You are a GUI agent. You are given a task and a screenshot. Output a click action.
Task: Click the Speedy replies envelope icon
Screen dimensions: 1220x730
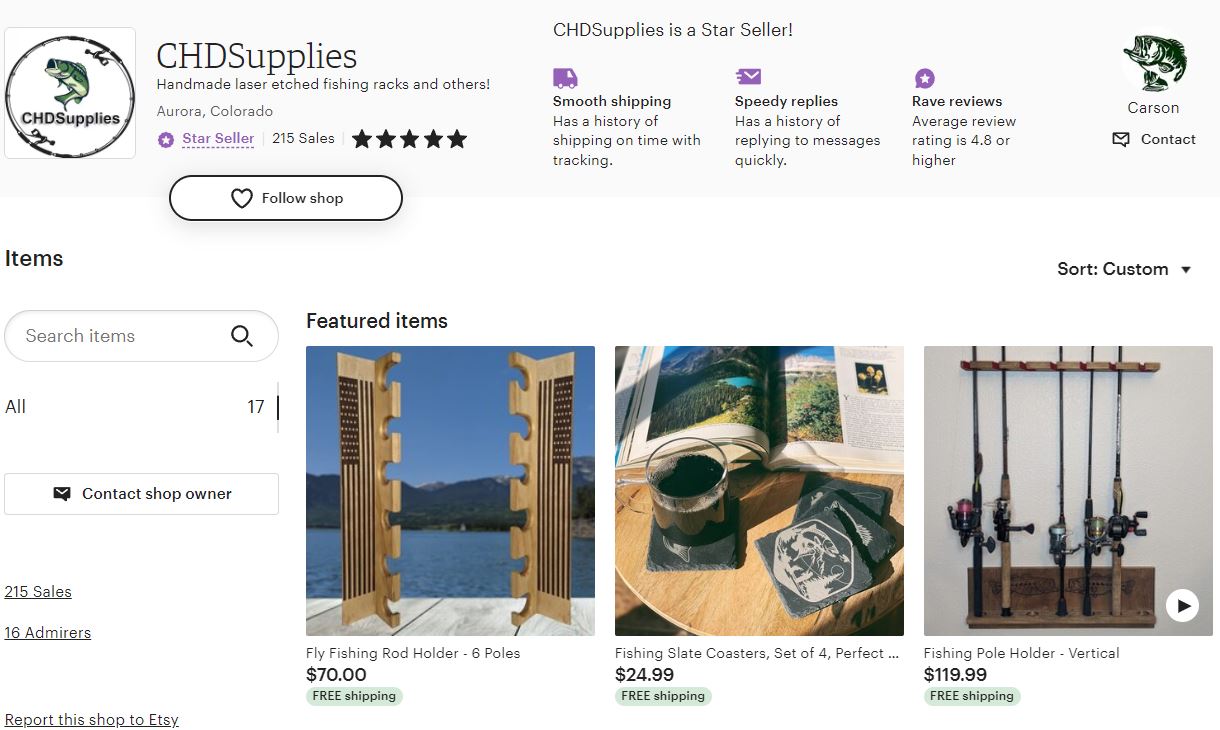[x=748, y=77]
